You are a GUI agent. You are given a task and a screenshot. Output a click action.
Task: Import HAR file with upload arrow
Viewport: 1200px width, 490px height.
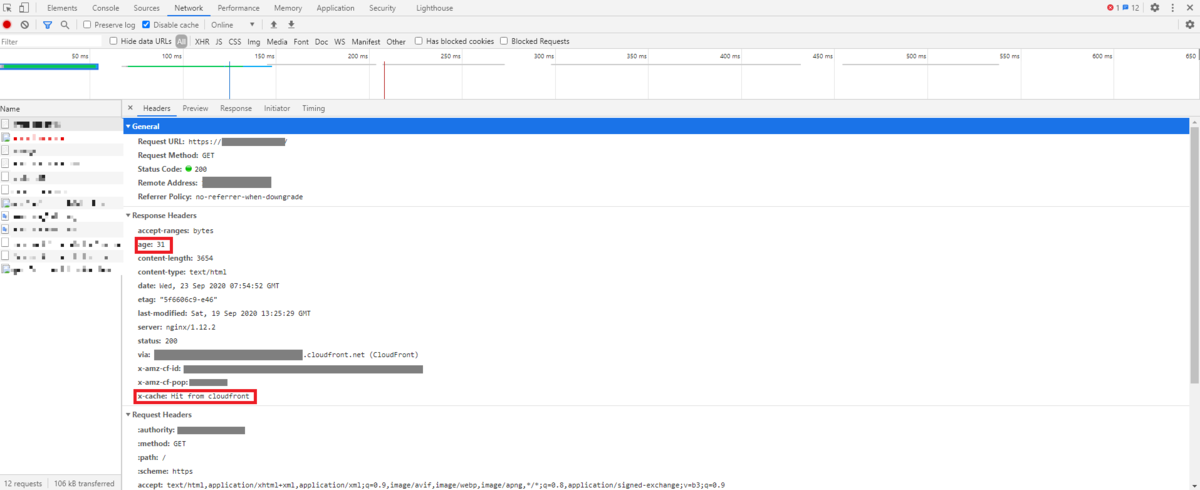[274, 24]
